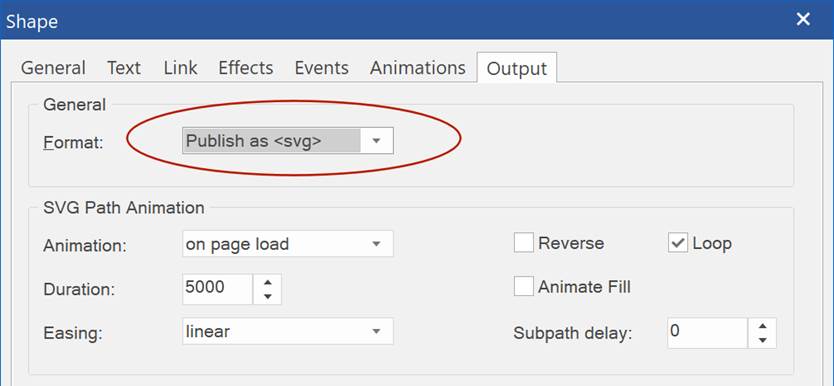Uncheck the Loop checkbox
Viewport: 834px width, 386px height.
coord(678,244)
